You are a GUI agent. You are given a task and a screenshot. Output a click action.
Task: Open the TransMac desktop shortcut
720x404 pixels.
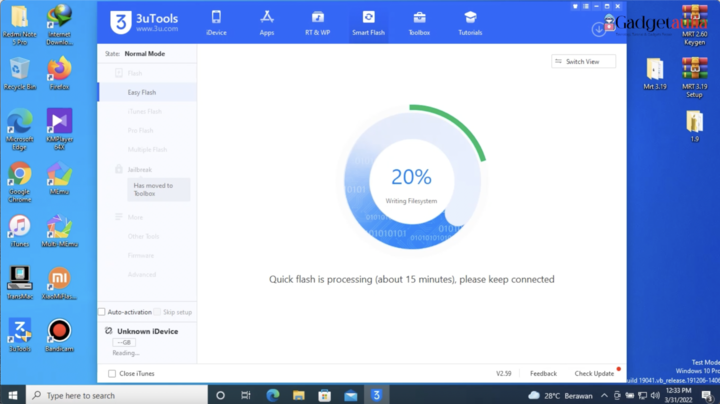[x=20, y=283]
